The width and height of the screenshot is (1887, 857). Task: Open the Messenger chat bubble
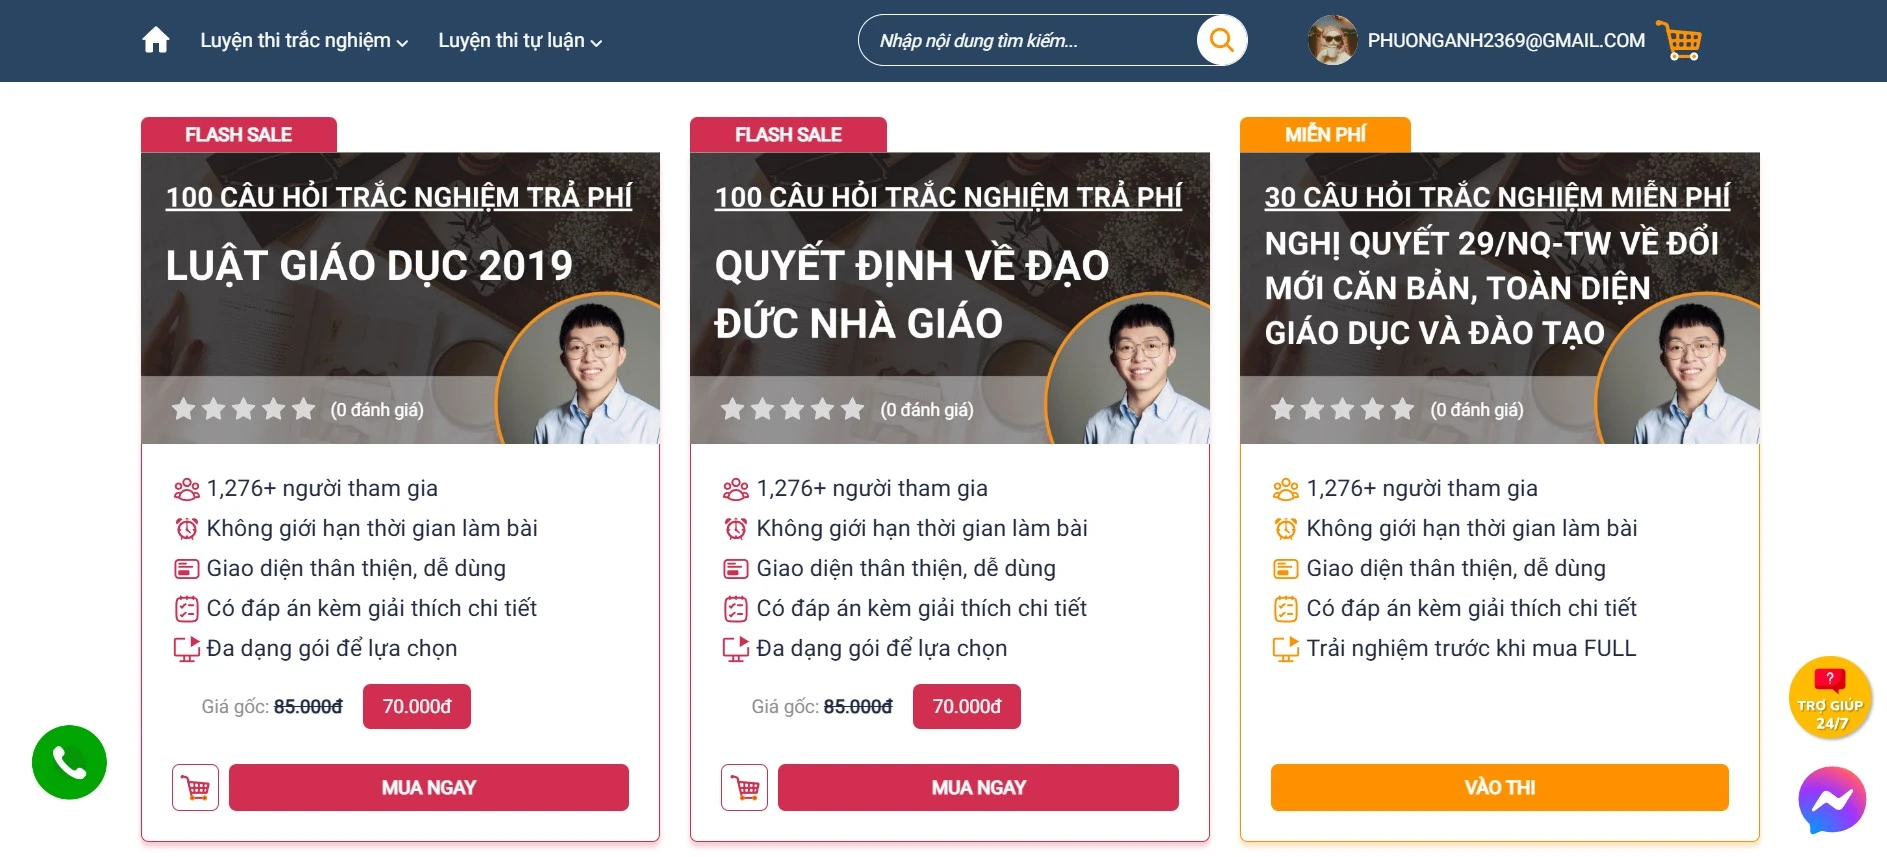pyautogui.click(x=1831, y=800)
